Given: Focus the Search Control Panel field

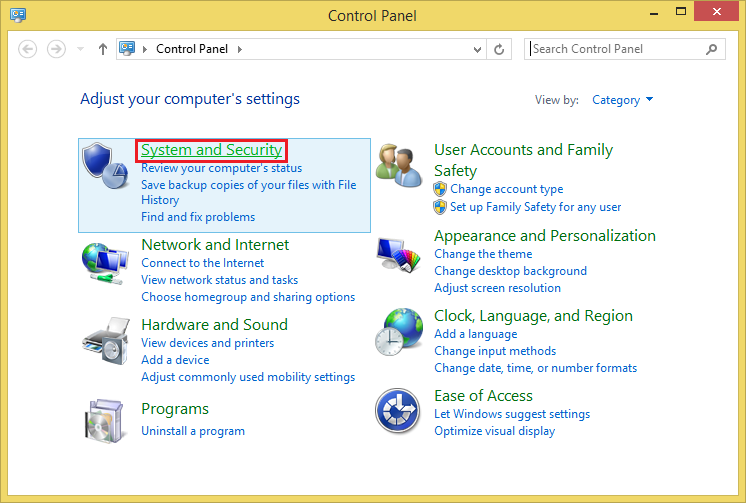Looking at the screenshot, I should pyautogui.click(x=625, y=49).
